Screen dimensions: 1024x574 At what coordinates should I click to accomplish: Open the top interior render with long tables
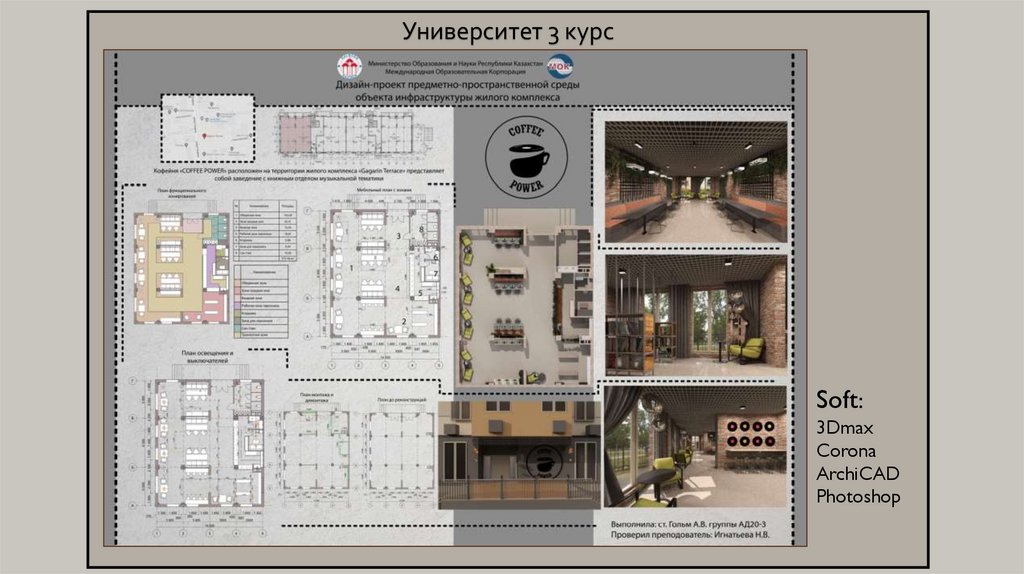(696, 182)
